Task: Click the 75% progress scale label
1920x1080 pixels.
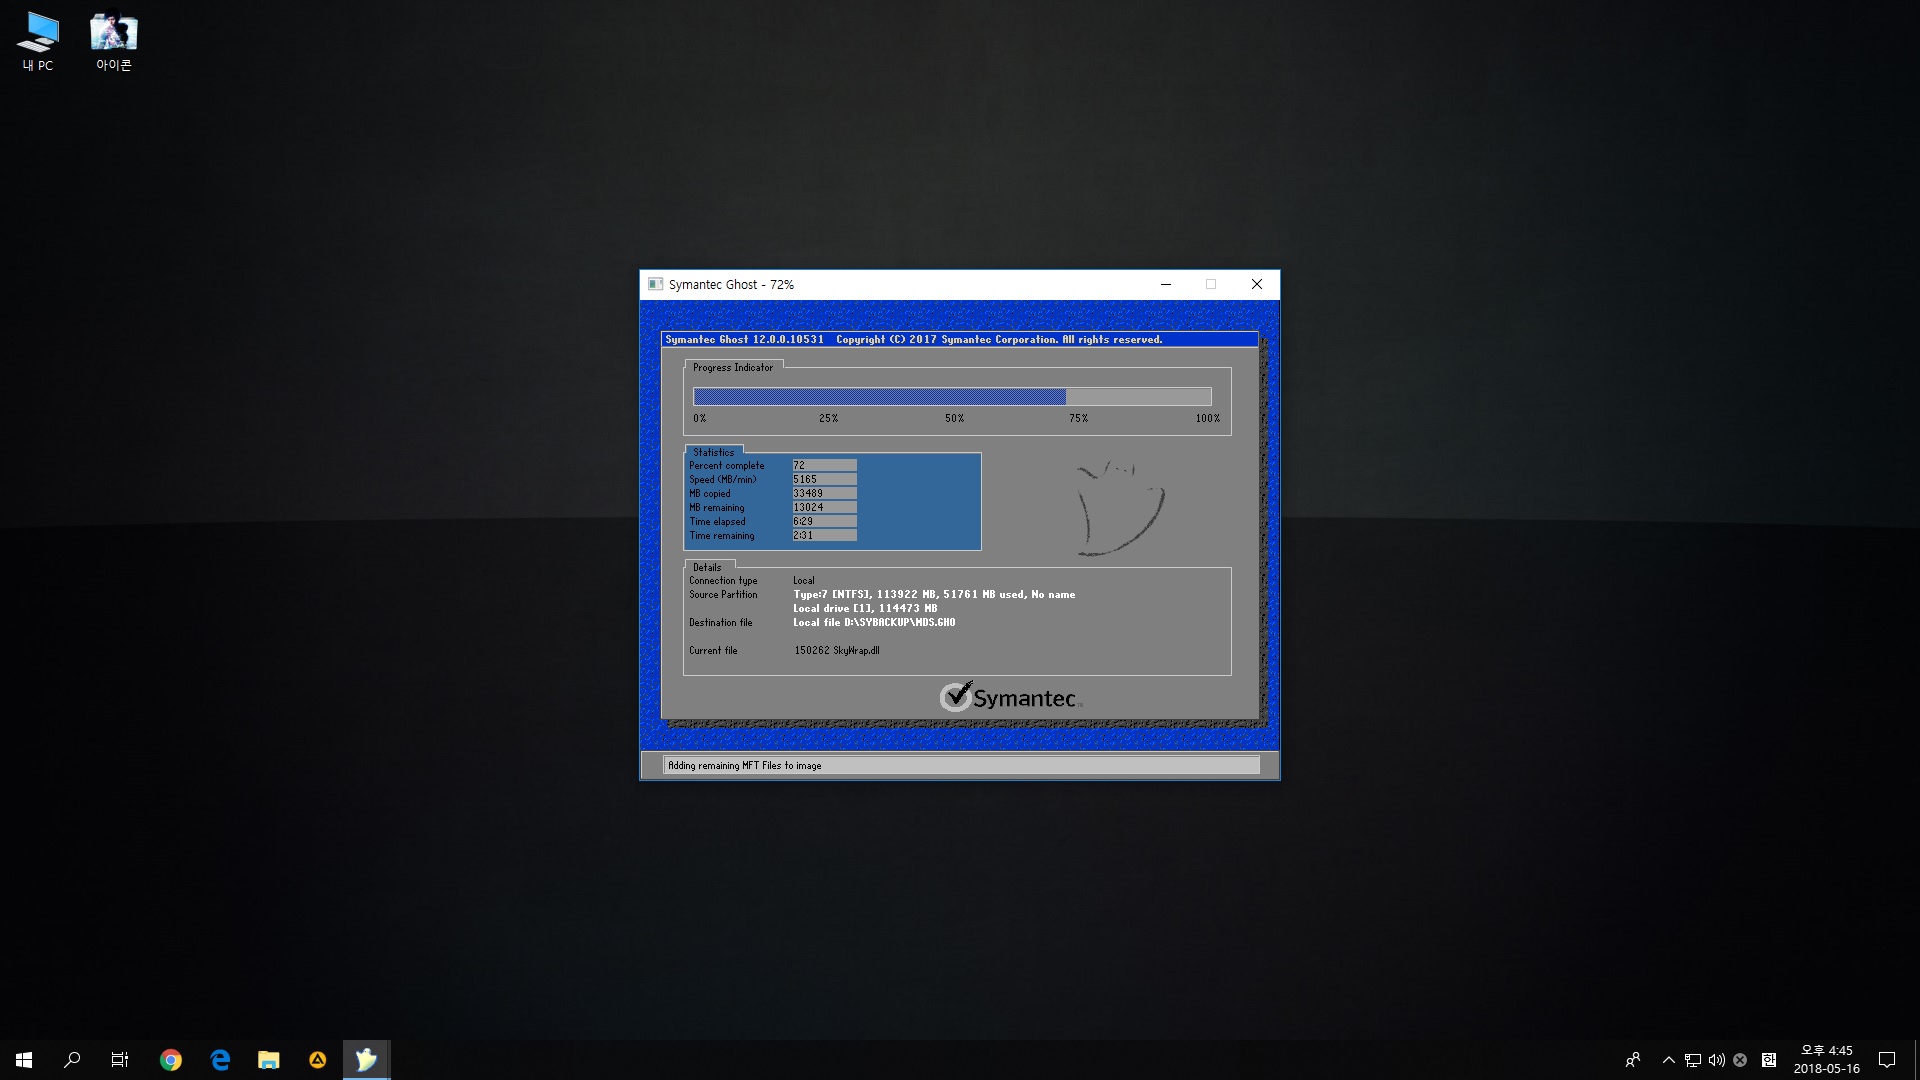Action: tap(1078, 418)
